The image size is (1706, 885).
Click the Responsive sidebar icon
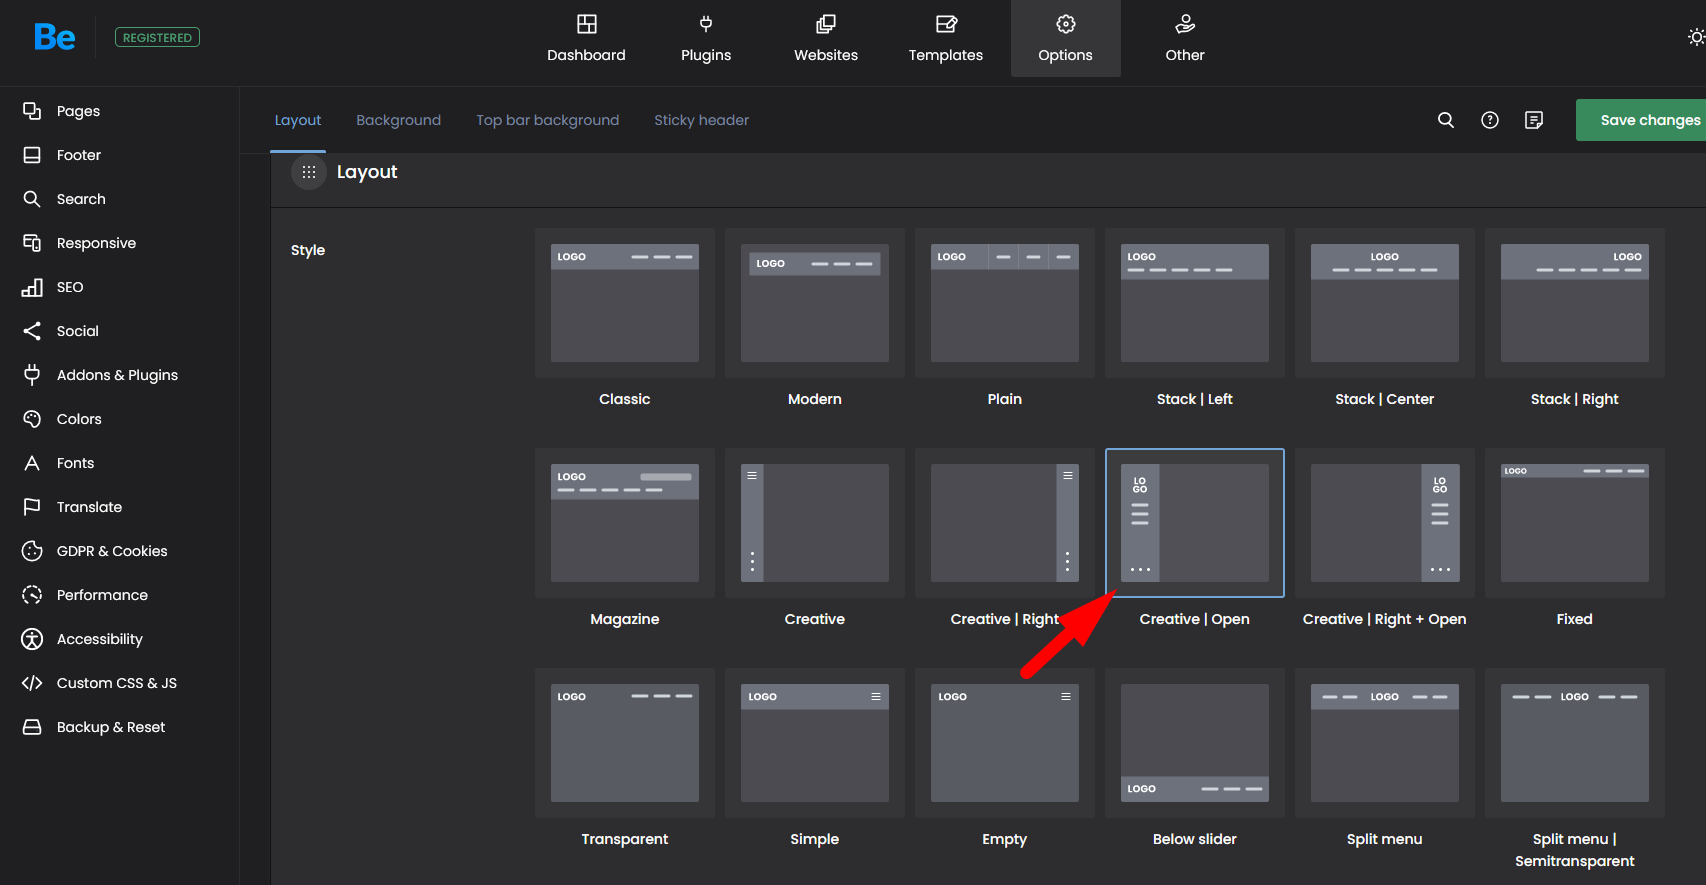pyautogui.click(x=32, y=243)
